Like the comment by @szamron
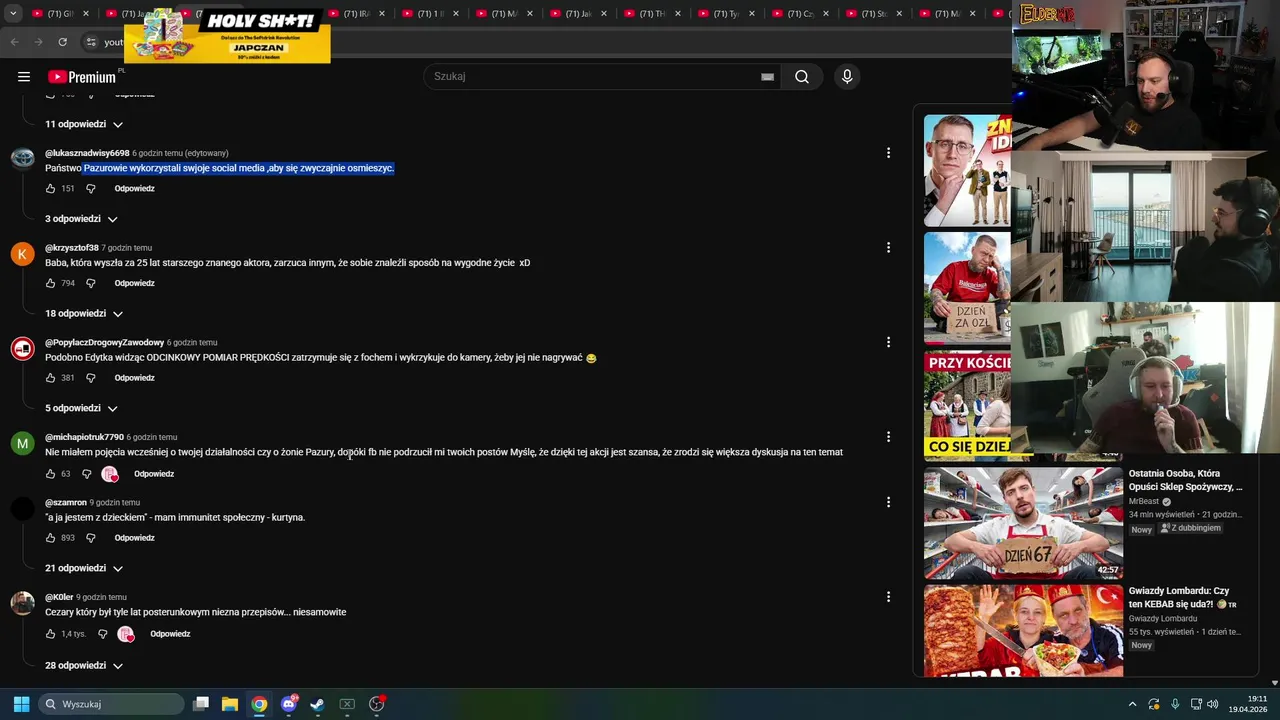The width and height of the screenshot is (1280, 720). coord(51,538)
